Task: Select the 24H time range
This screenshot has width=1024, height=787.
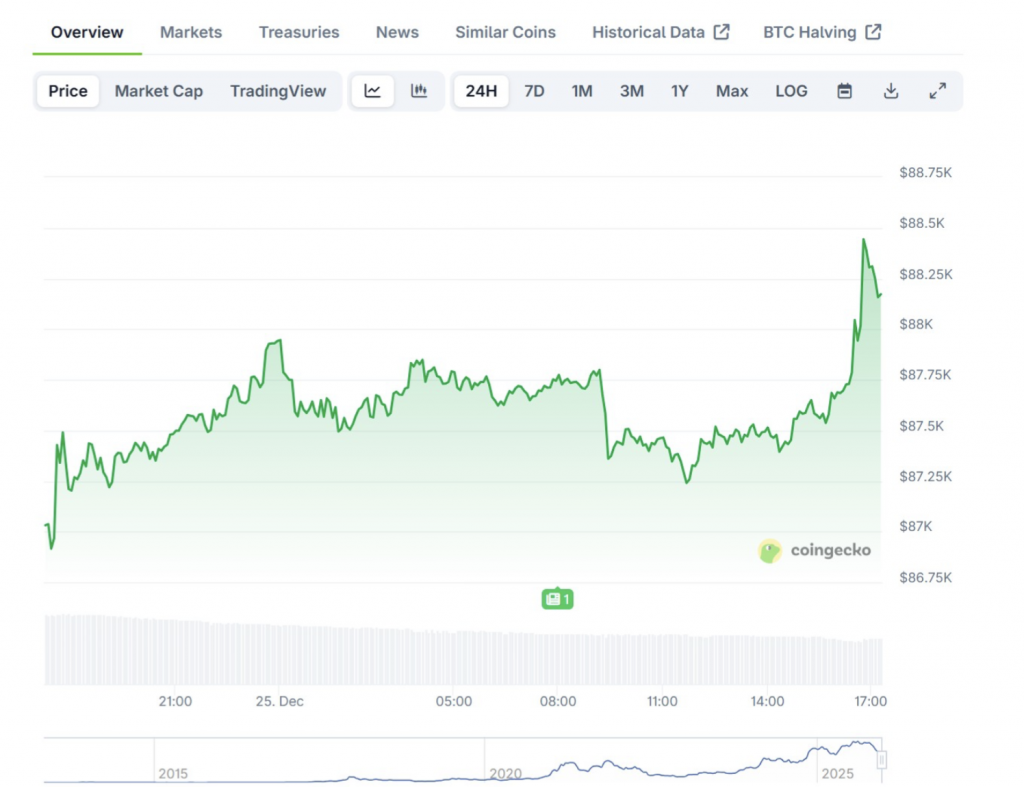Action: pyautogui.click(x=481, y=91)
